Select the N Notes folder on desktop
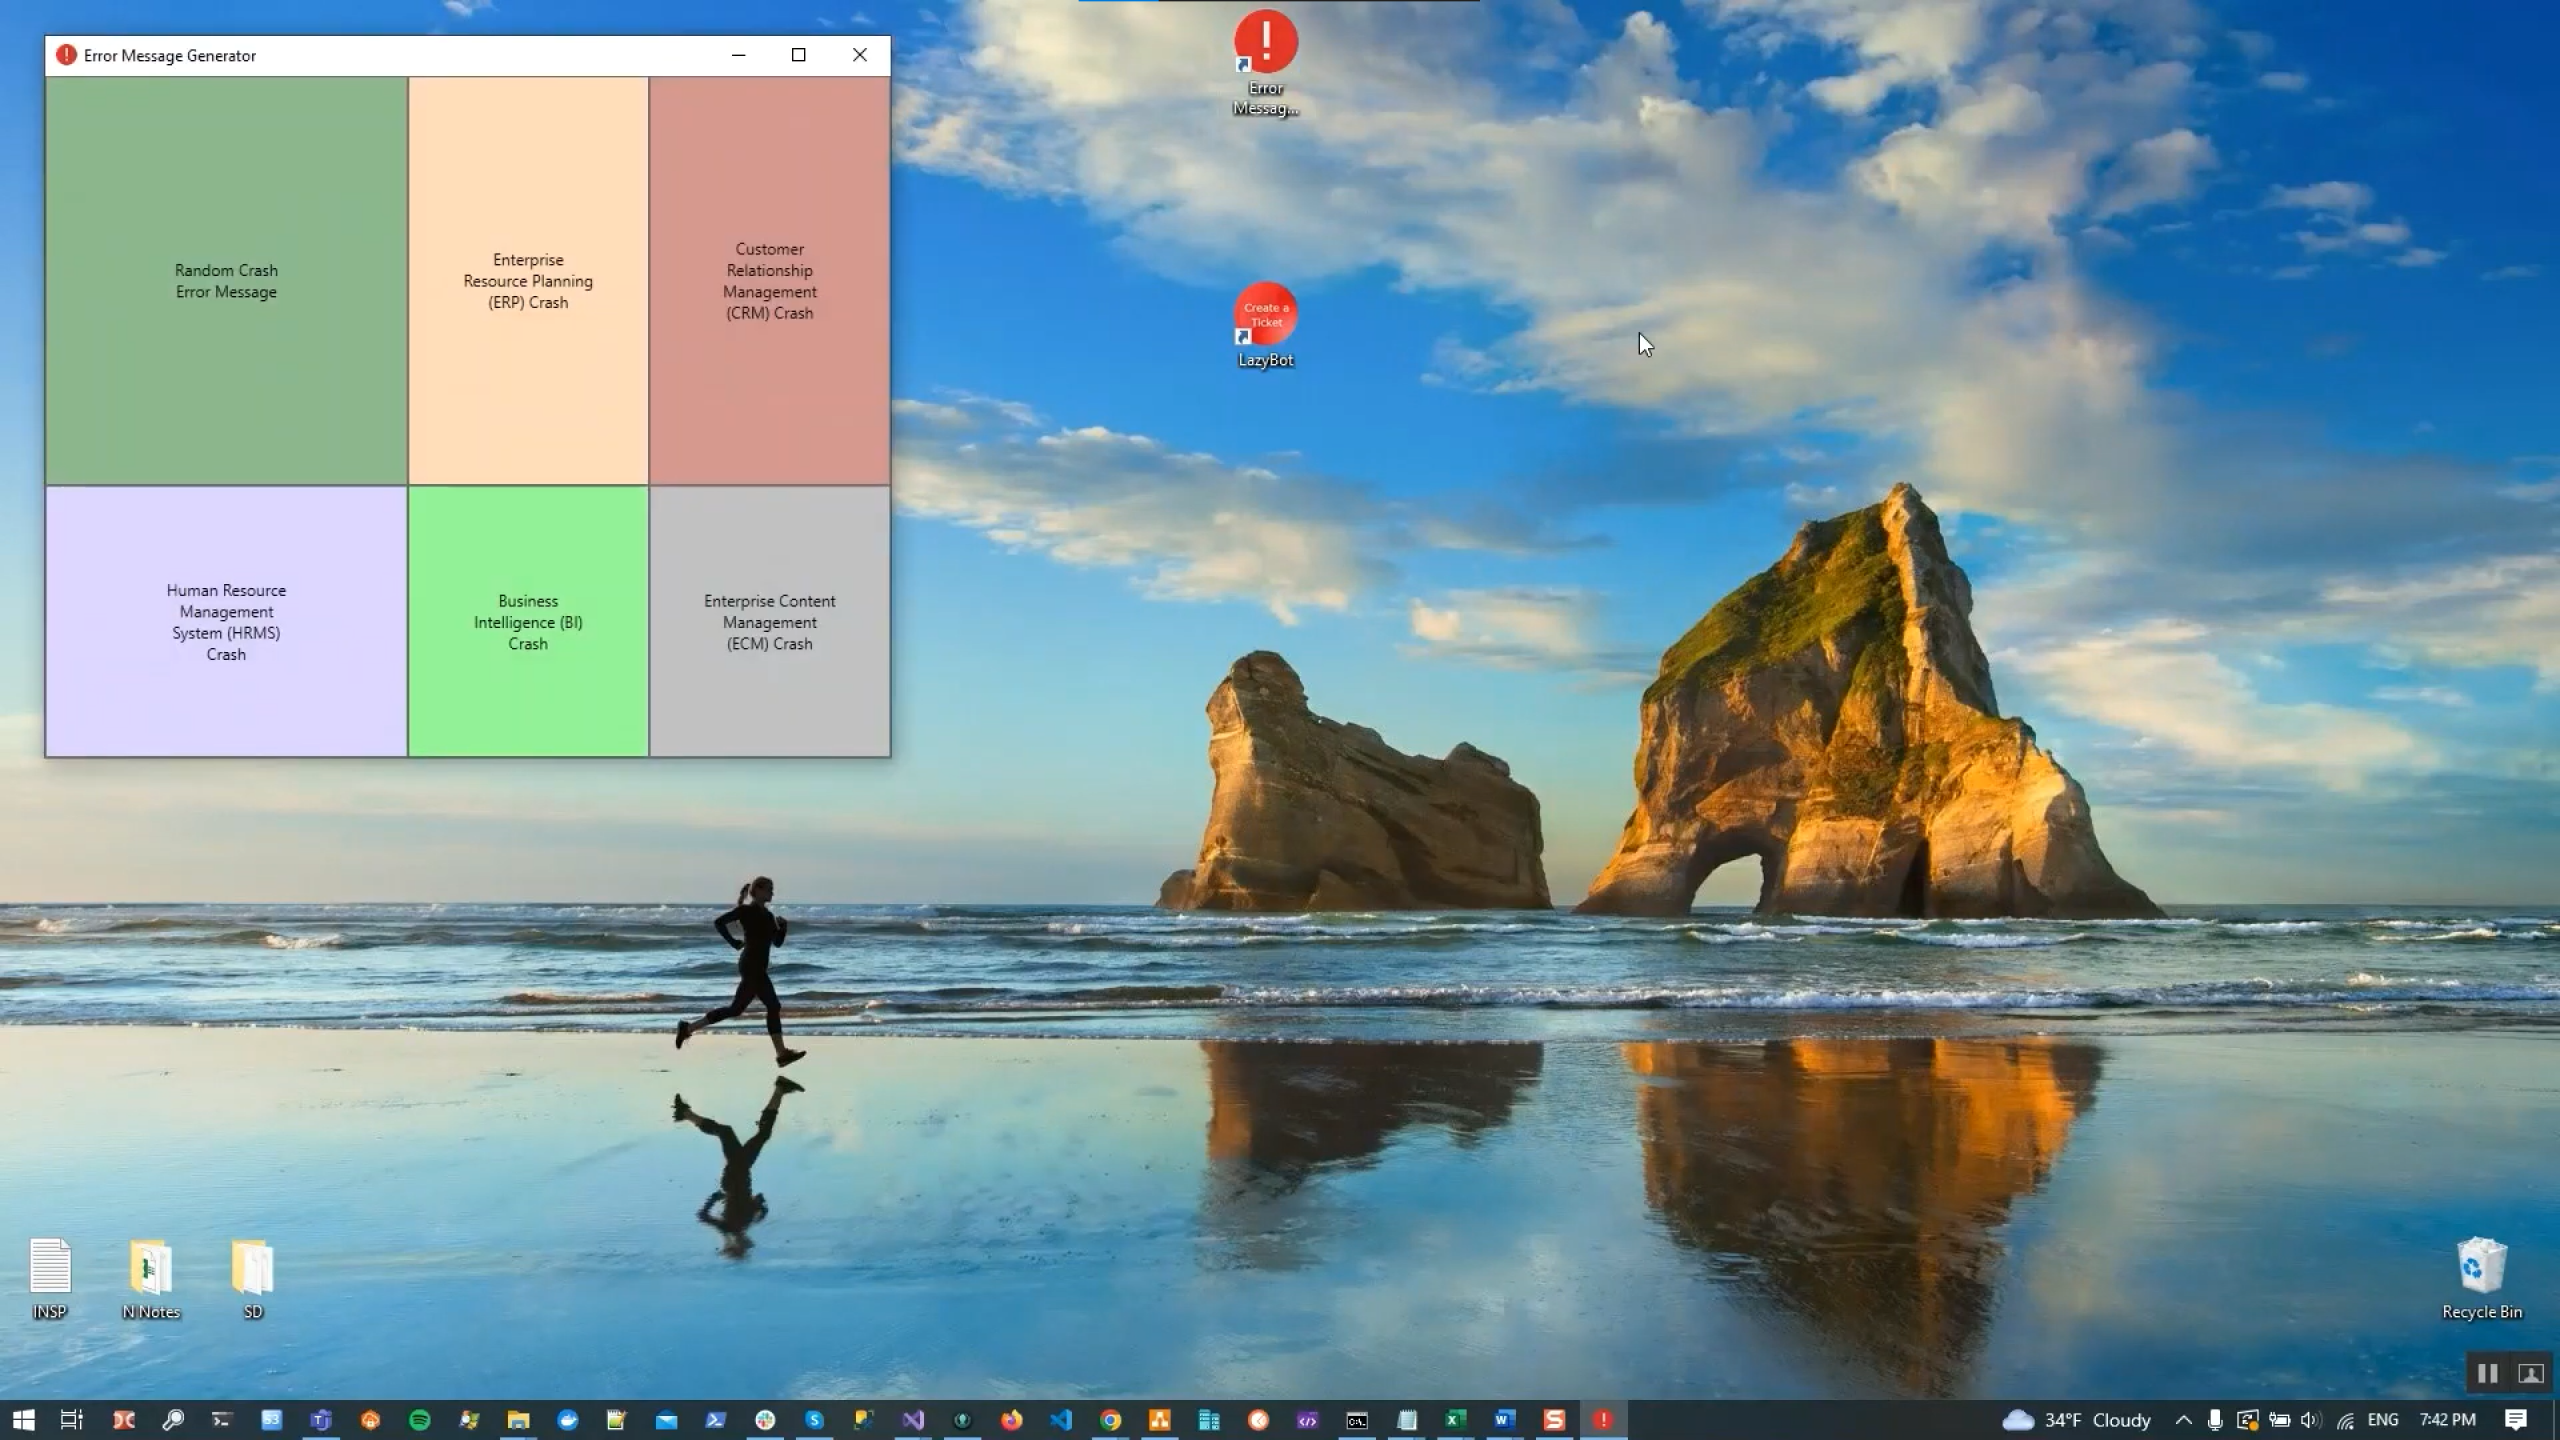 point(151,1279)
